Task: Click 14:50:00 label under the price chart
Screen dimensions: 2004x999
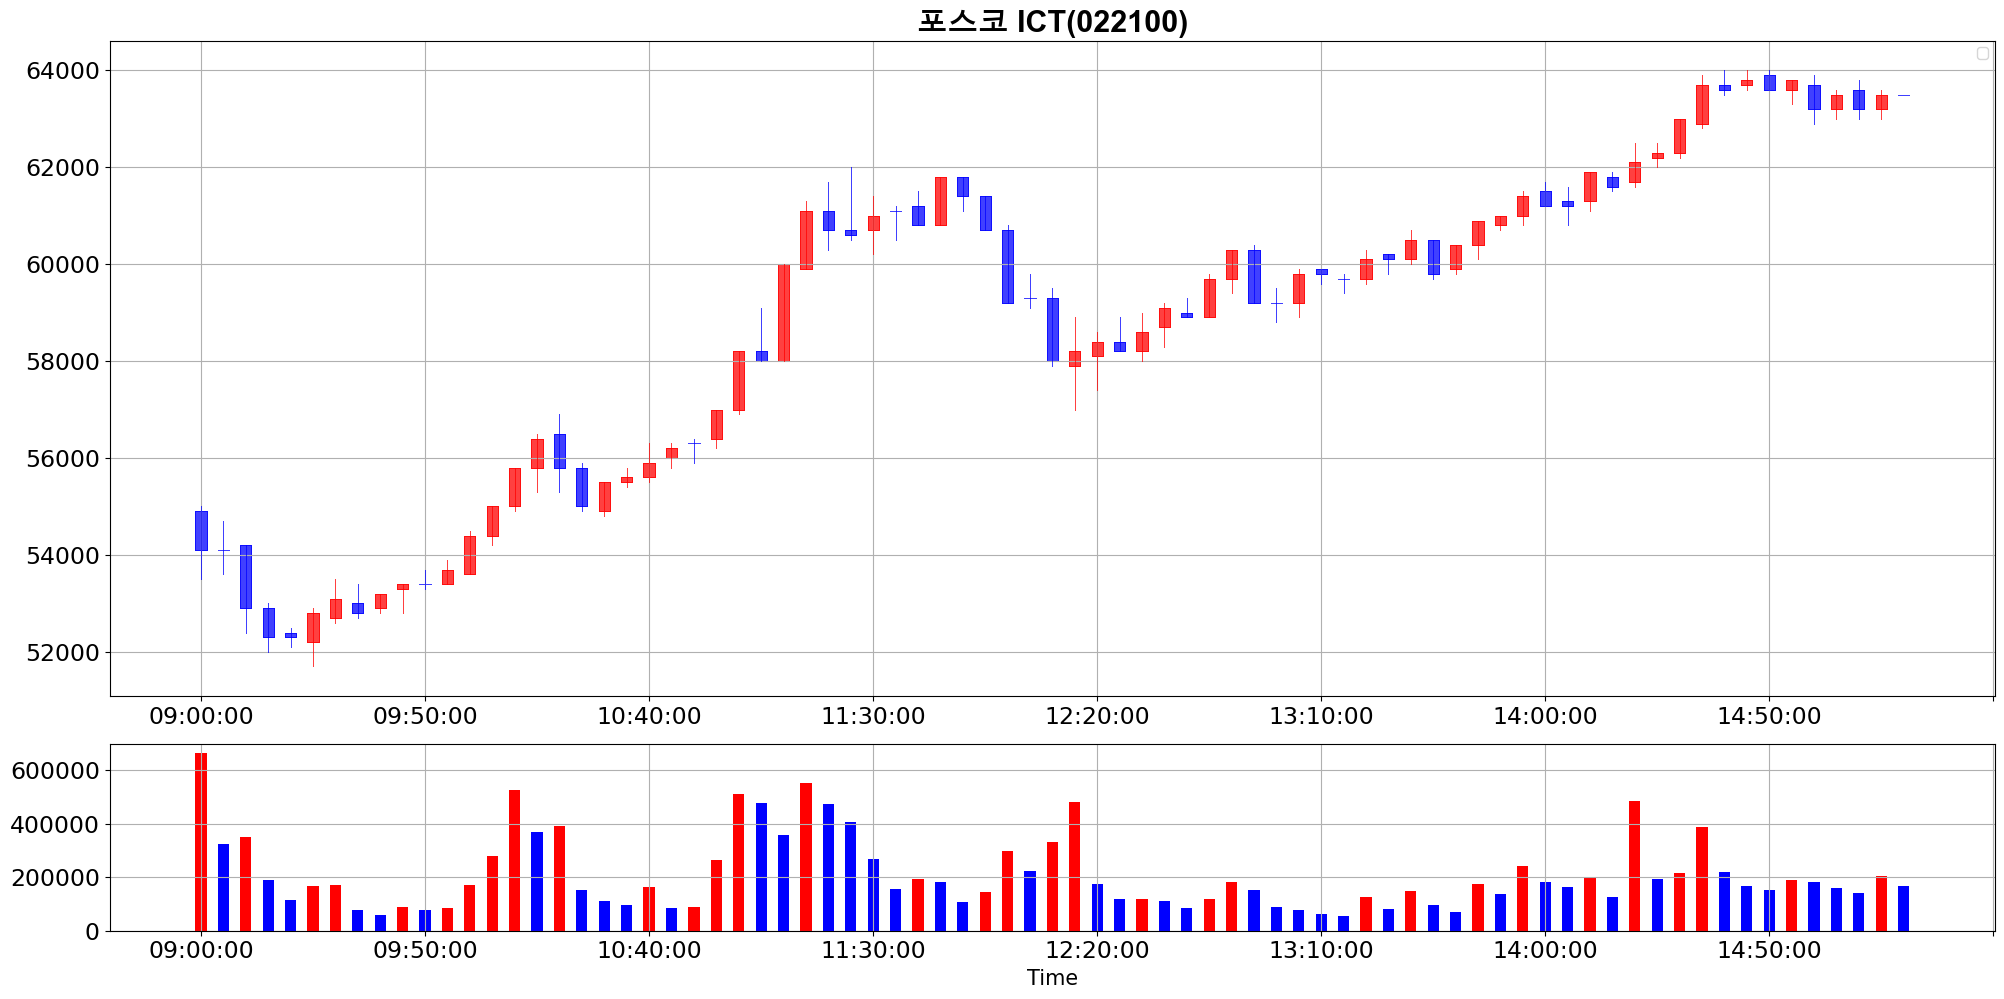Action: click(1769, 716)
